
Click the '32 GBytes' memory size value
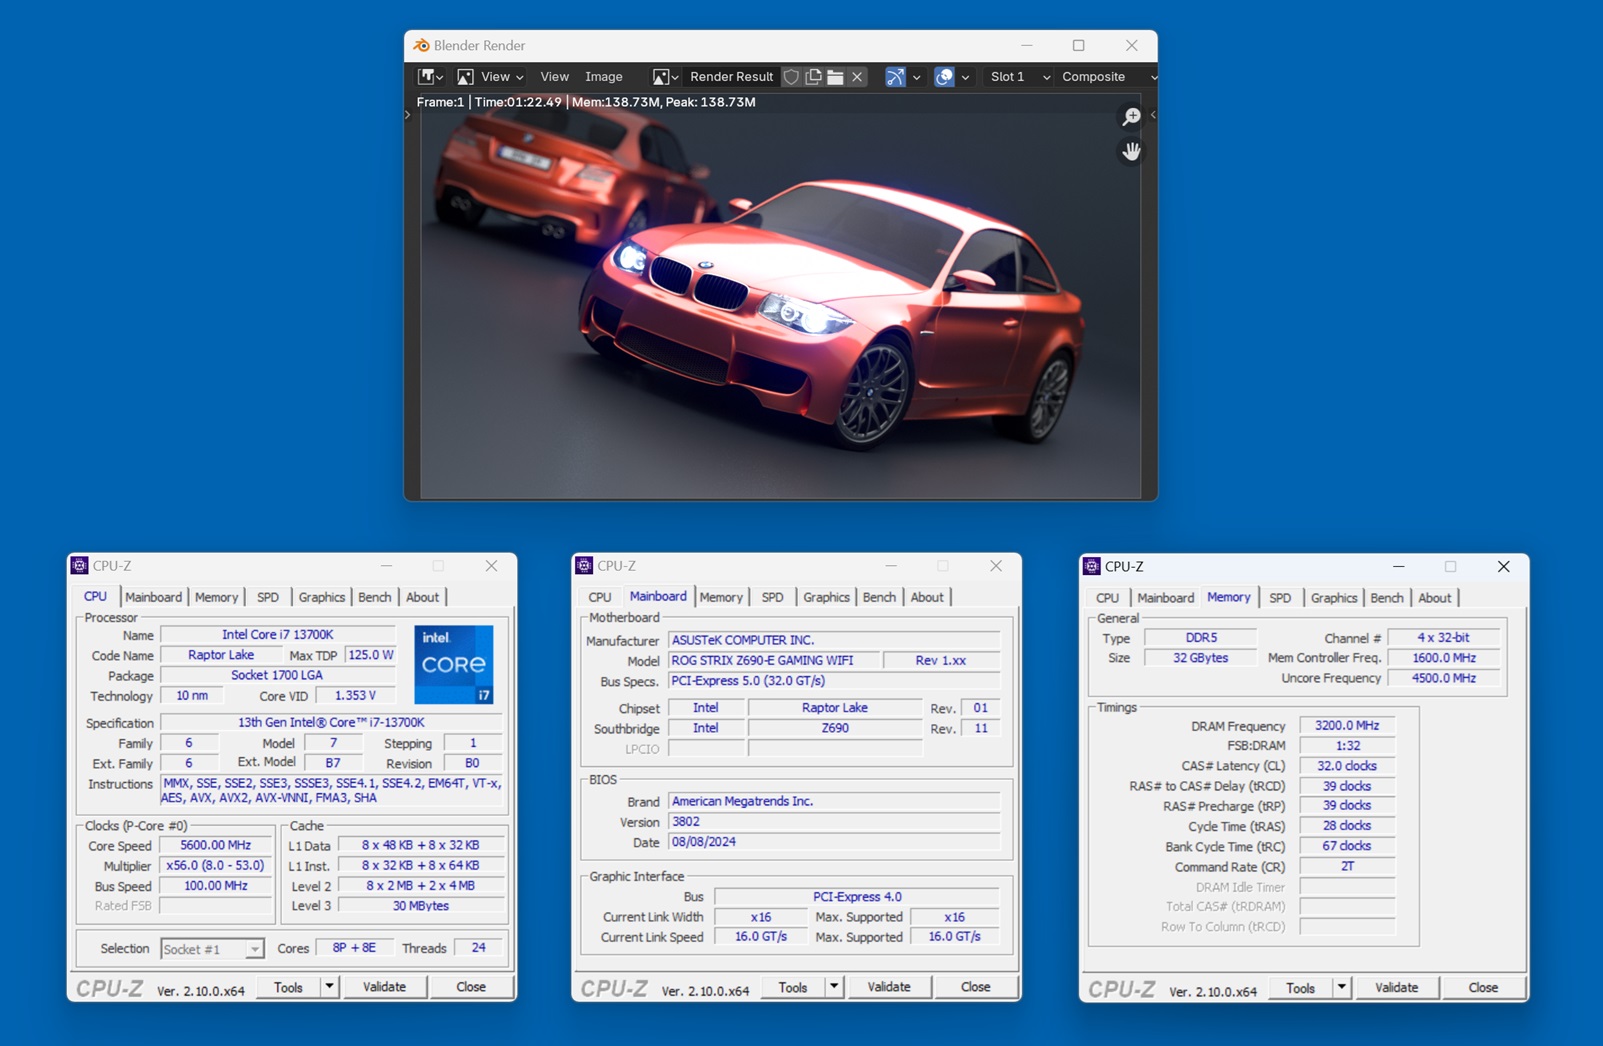1201,658
